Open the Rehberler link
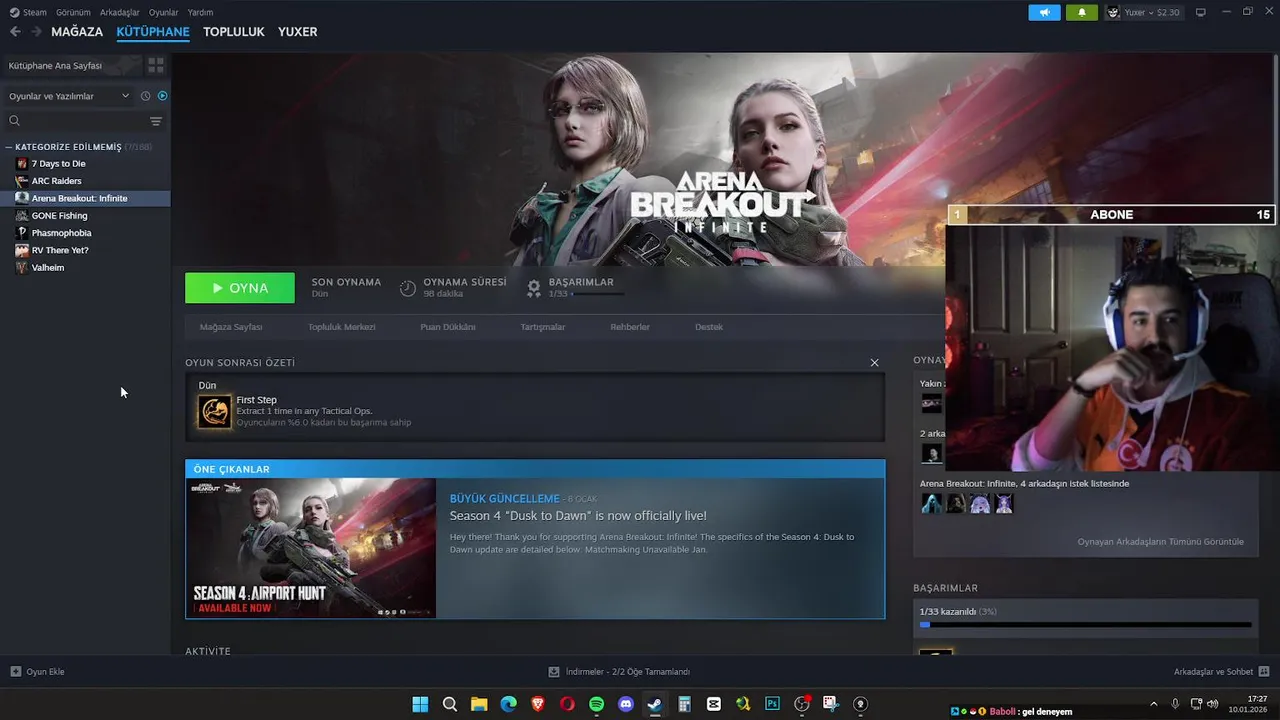The image size is (1280, 720). point(630,327)
